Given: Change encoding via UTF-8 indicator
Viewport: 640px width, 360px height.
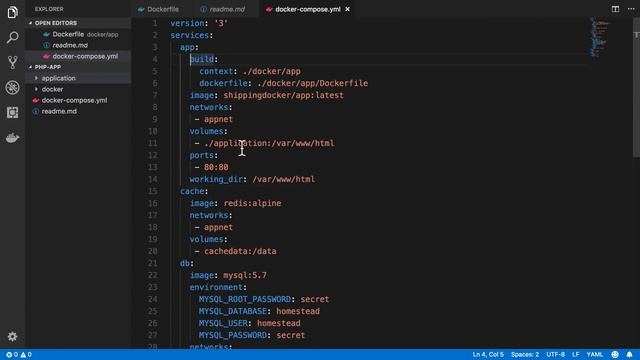Looking at the screenshot, I should (556, 354).
